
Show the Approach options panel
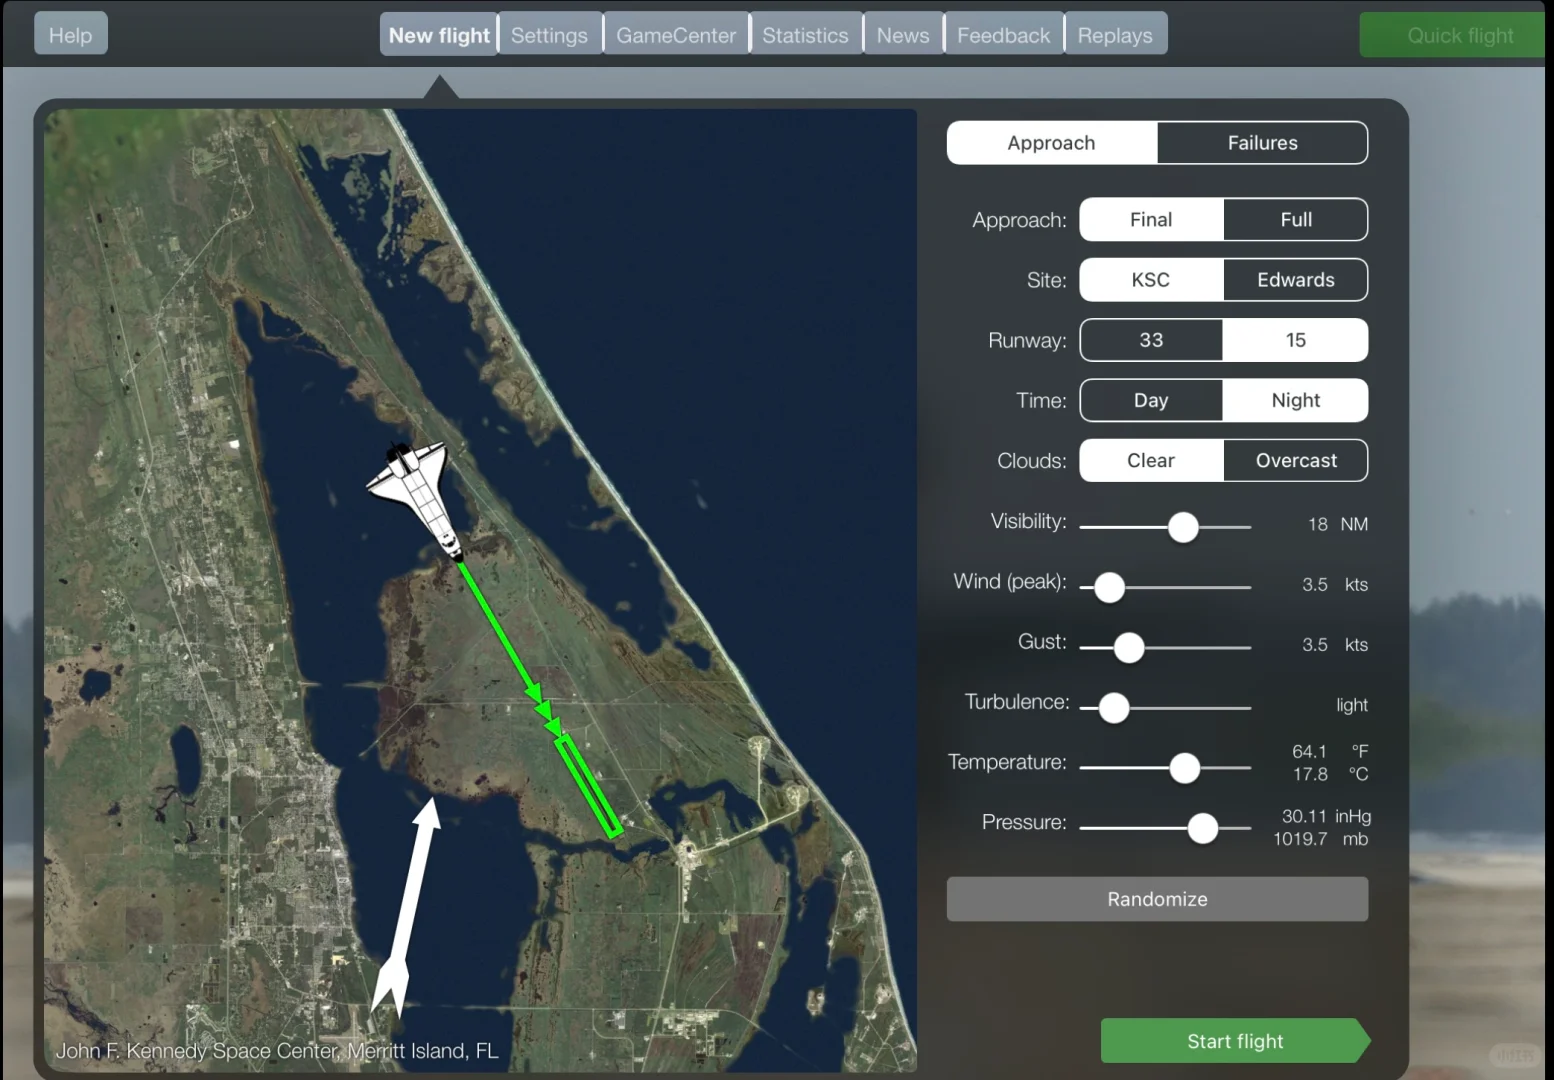click(x=1052, y=143)
